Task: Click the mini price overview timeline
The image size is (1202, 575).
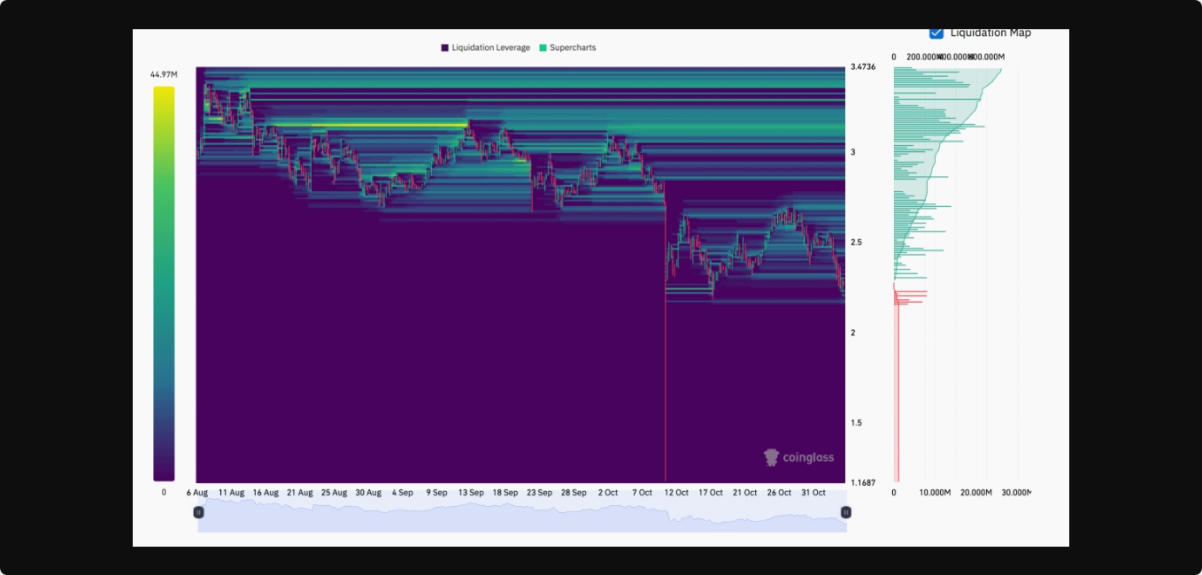Action: coord(520,515)
